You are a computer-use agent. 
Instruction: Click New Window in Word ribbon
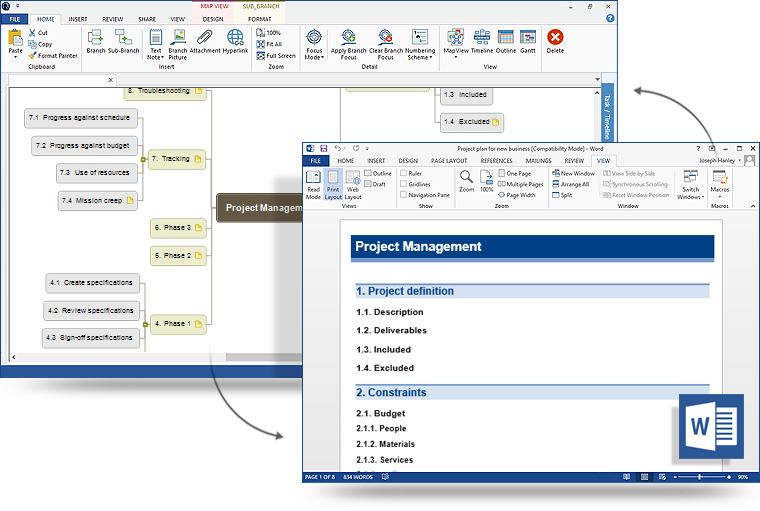(573, 173)
